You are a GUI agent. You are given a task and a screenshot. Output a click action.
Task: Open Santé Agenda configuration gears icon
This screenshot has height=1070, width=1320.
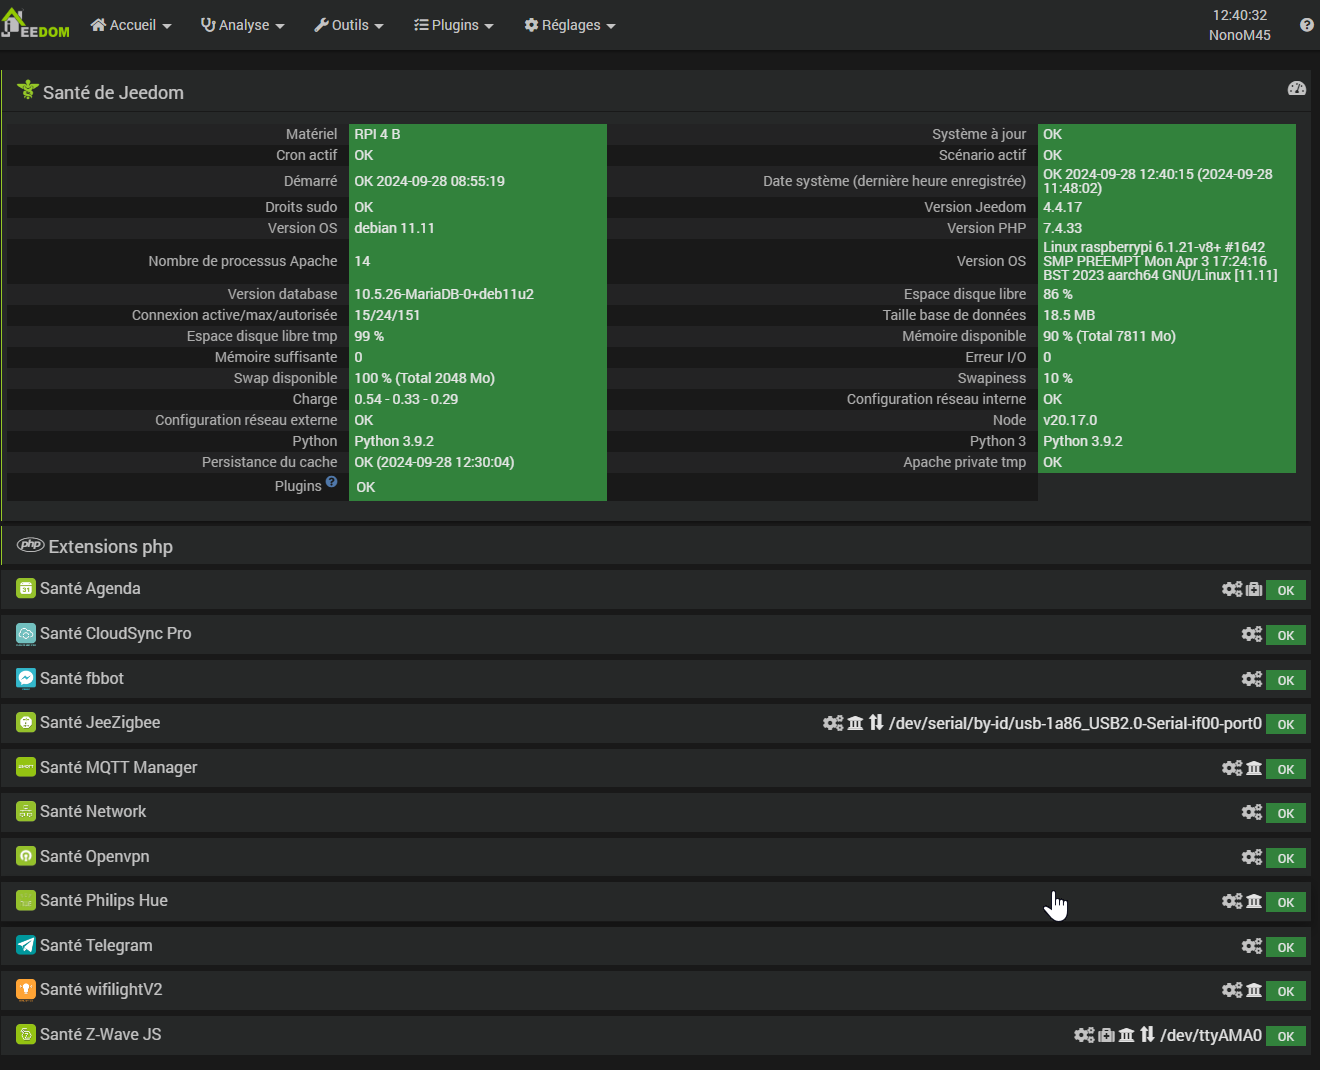tap(1232, 590)
